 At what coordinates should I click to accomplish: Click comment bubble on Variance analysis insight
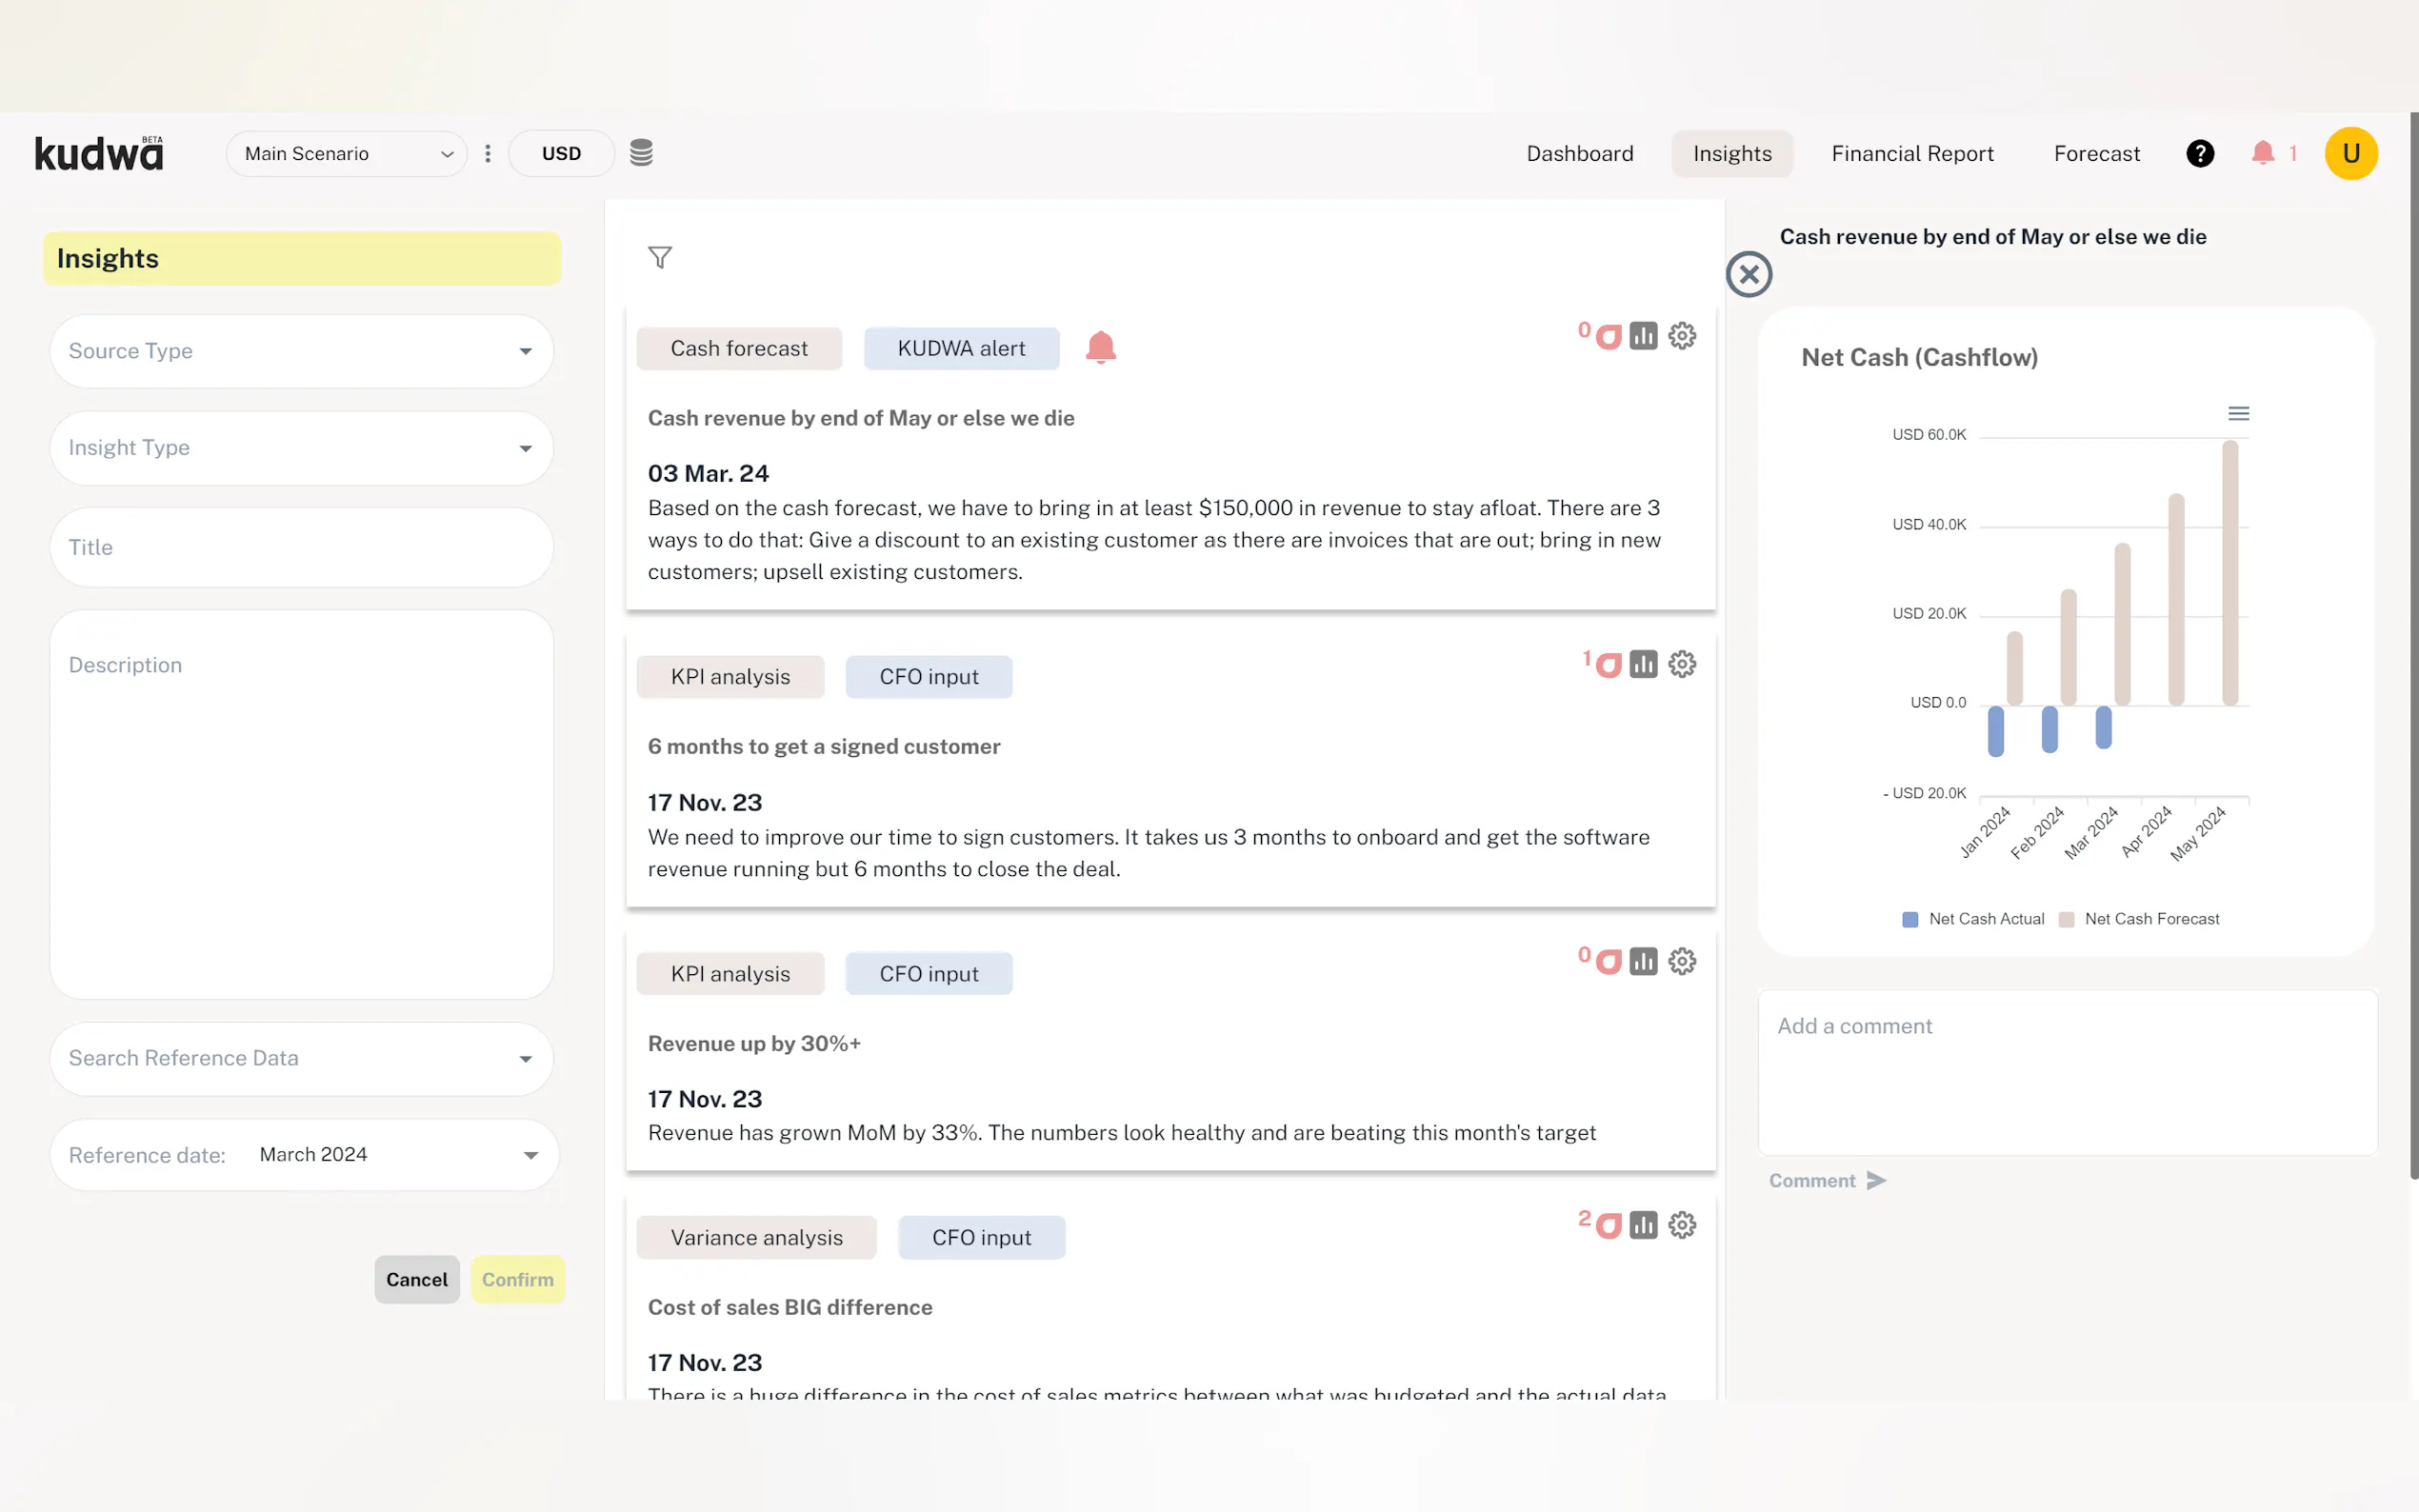(1608, 1226)
